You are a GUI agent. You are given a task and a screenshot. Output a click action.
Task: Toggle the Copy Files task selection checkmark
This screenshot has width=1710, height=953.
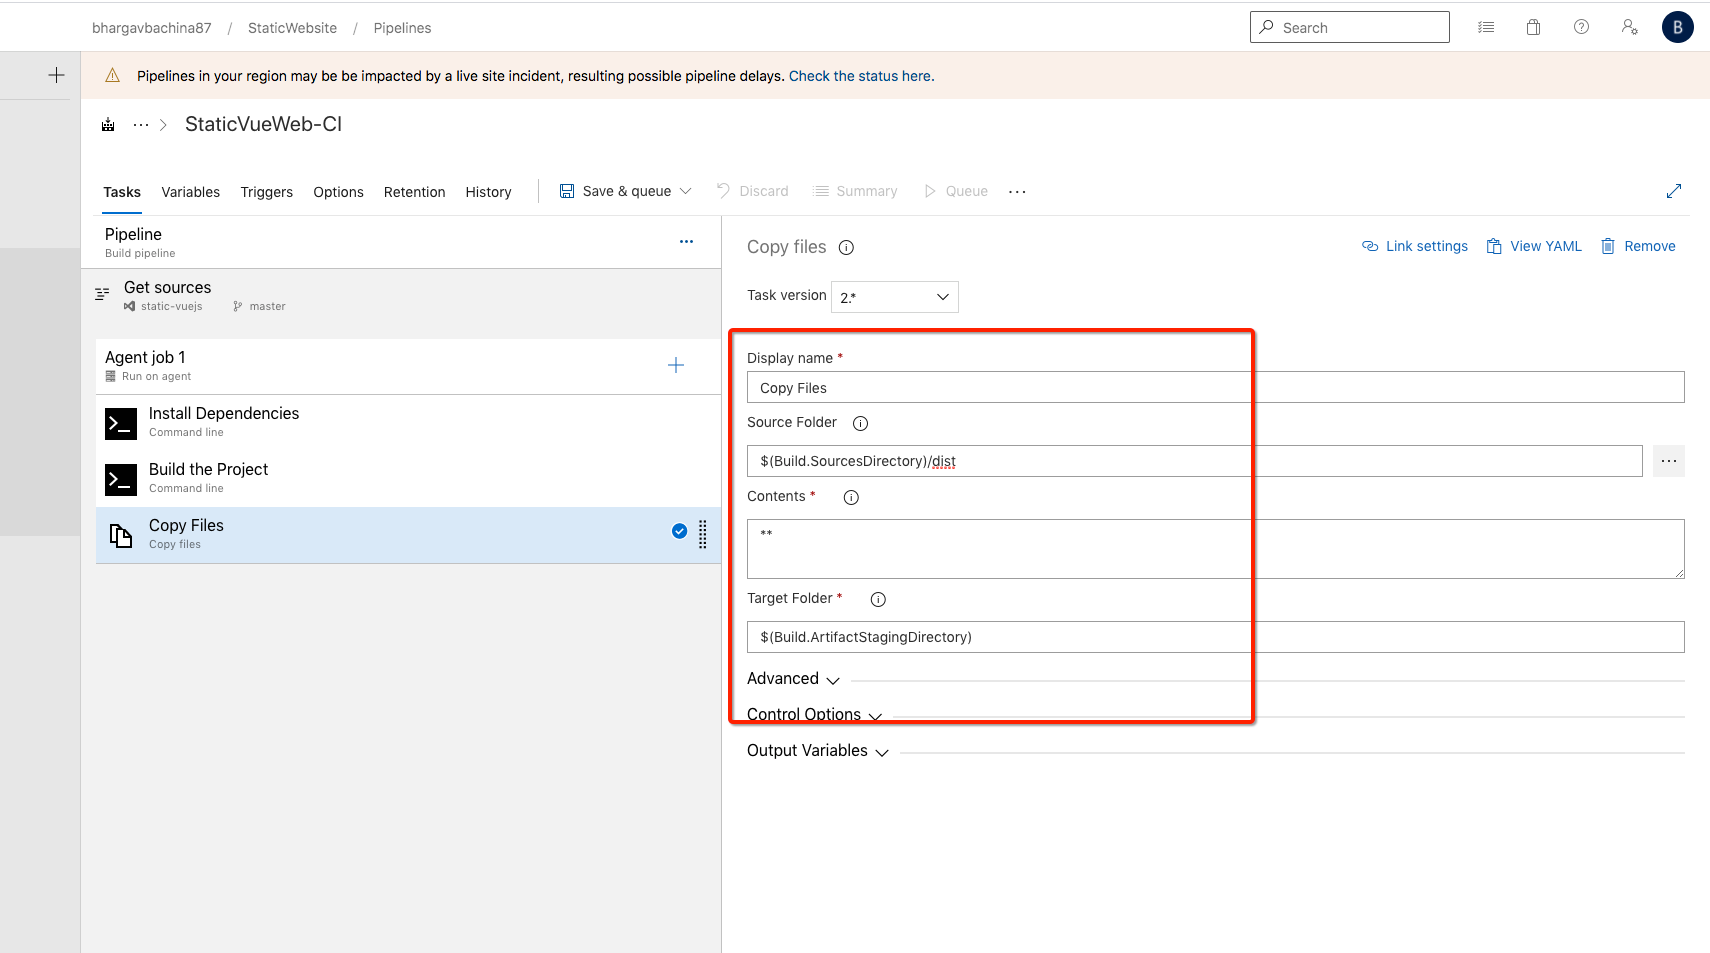(679, 531)
